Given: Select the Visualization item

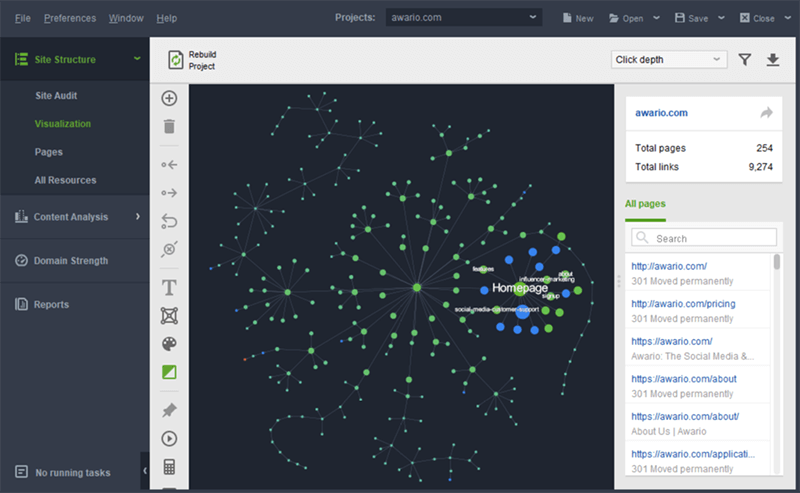Looking at the screenshot, I should [63, 124].
